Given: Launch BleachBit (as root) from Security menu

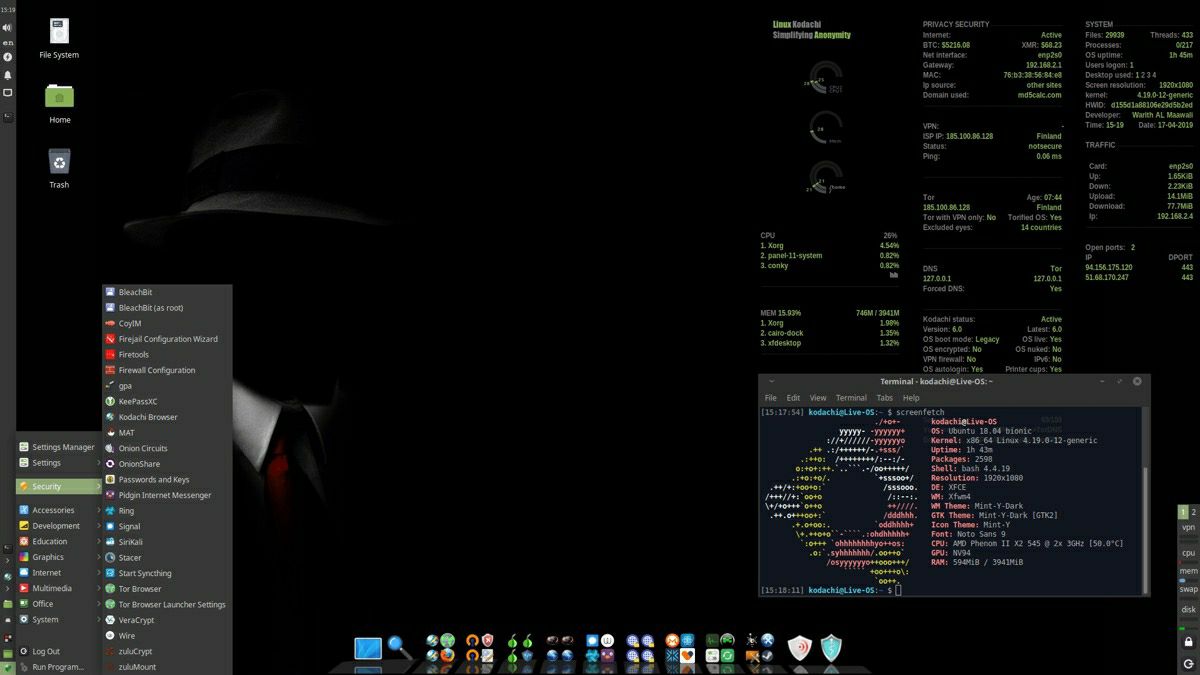Looking at the screenshot, I should click(150, 308).
